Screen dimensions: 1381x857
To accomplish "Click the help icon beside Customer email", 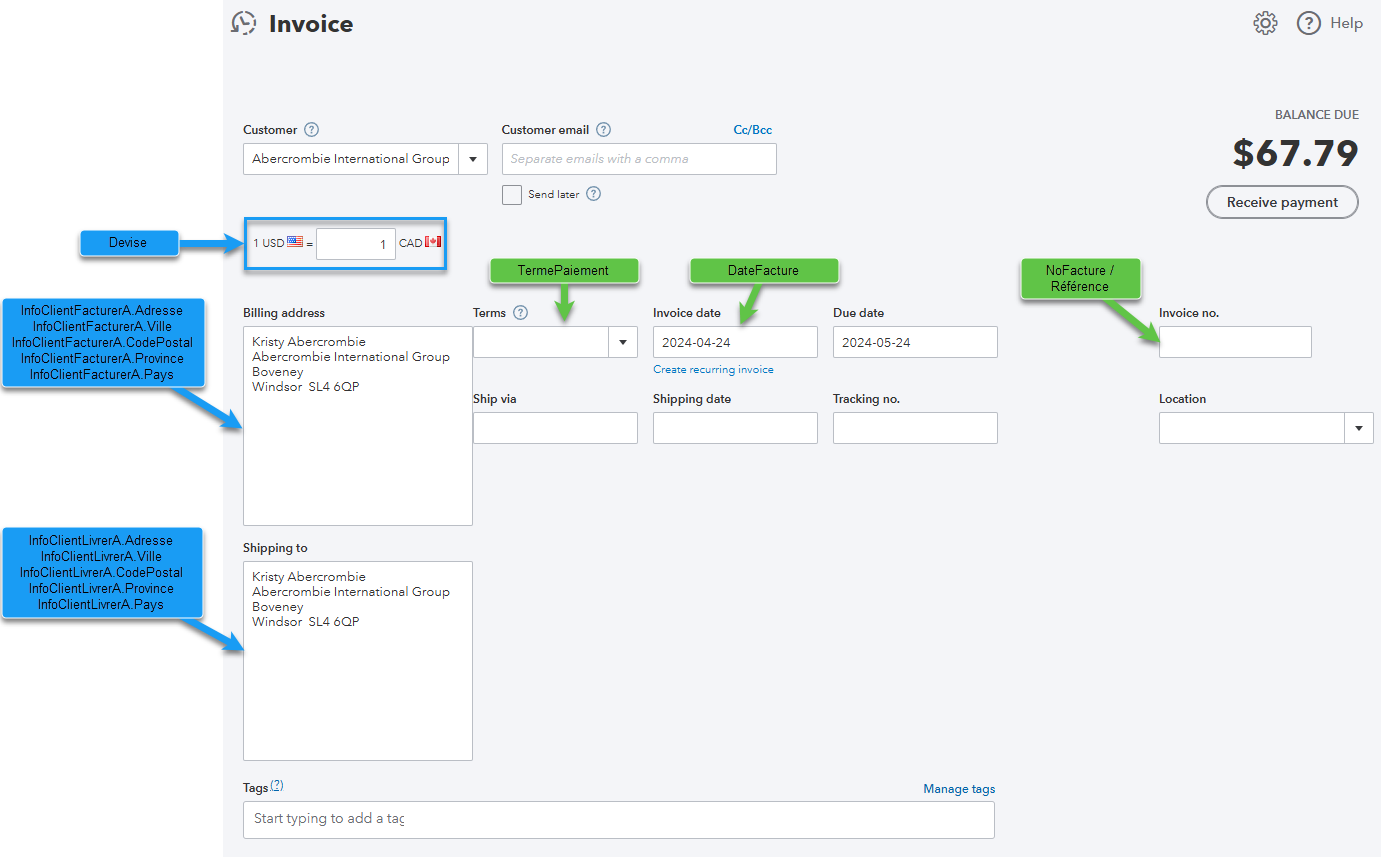I will (603, 130).
